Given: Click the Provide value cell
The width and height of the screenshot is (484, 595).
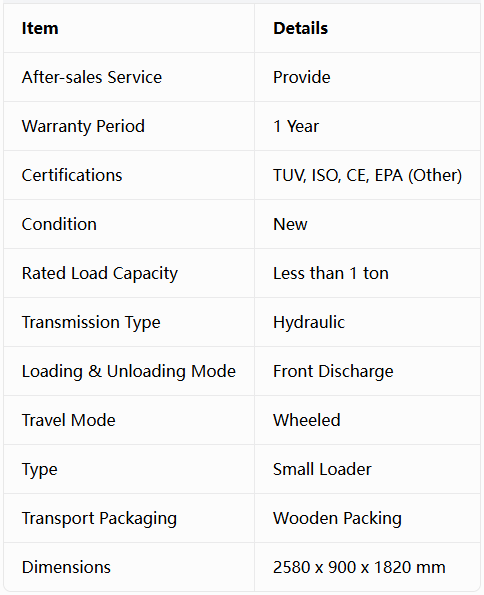Looking at the screenshot, I should 302,77.
